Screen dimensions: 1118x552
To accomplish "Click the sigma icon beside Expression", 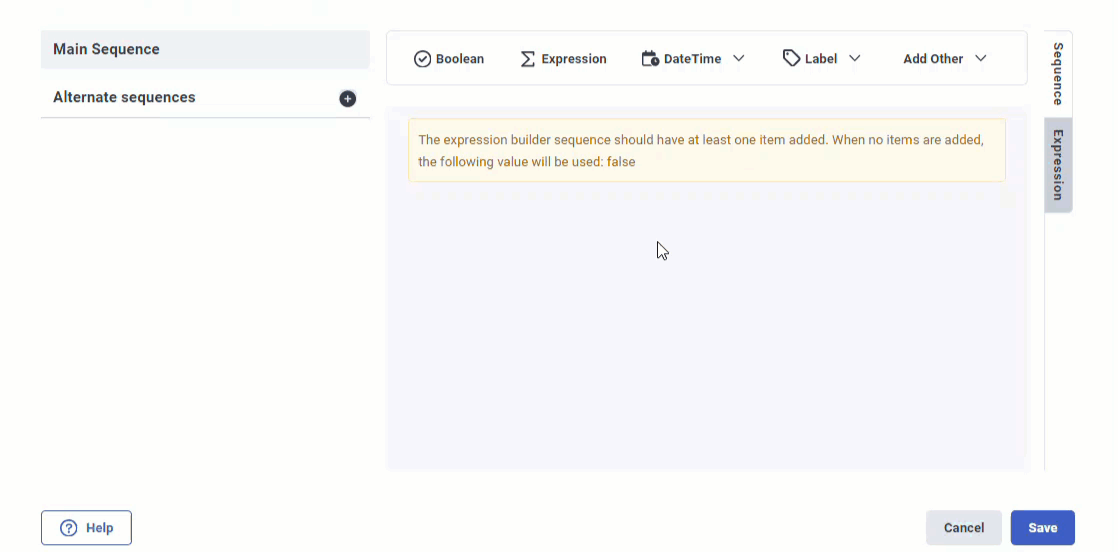I will pyautogui.click(x=528, y=59).
